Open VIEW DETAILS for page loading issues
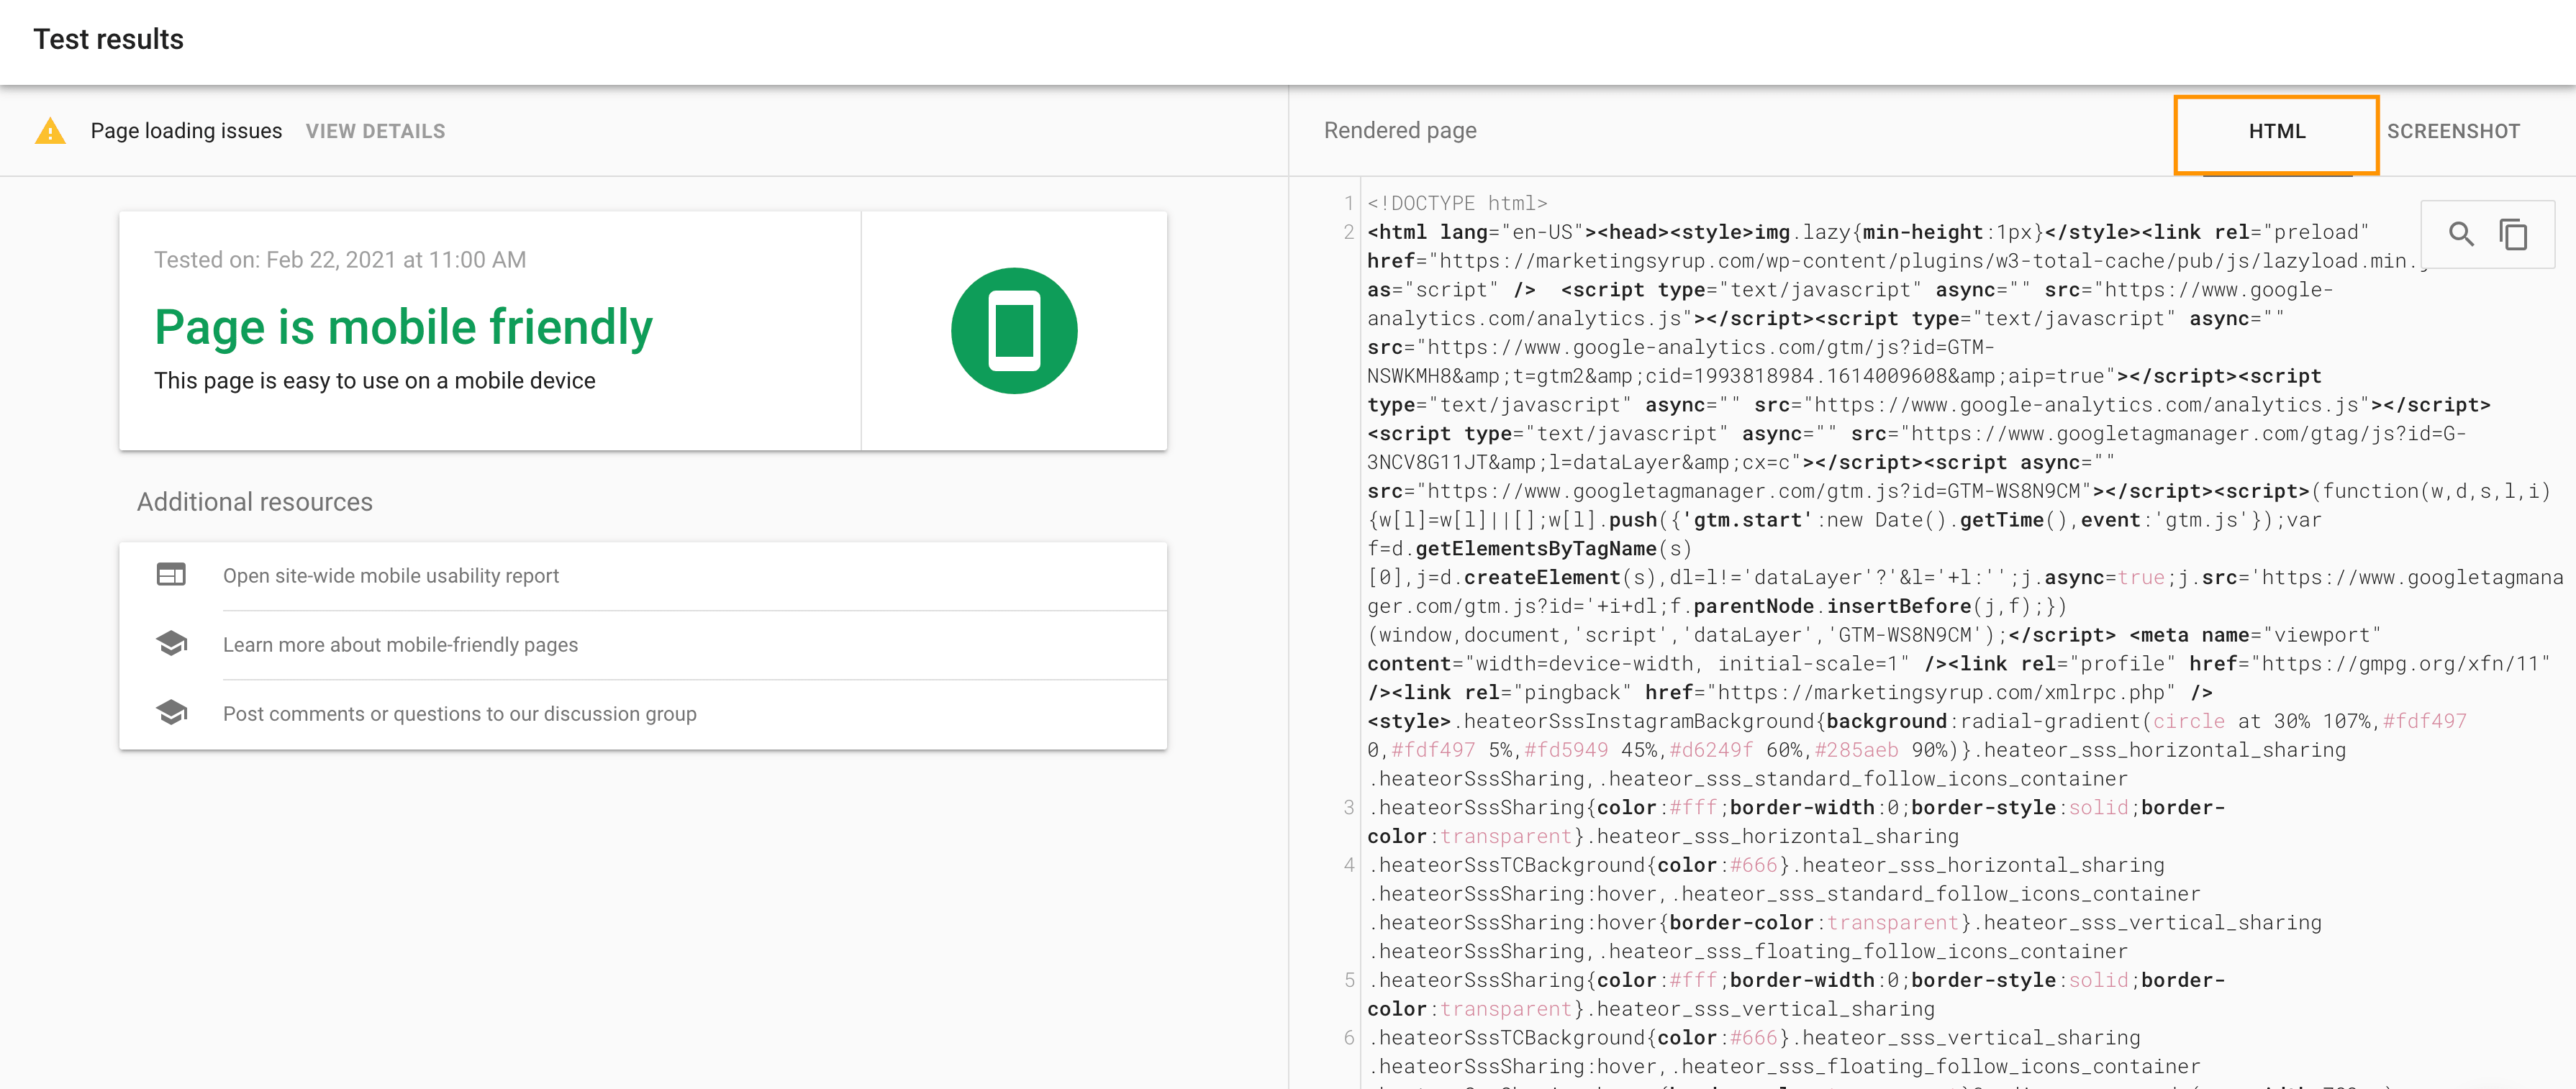2576x1089 pixels. pos(375,130)
